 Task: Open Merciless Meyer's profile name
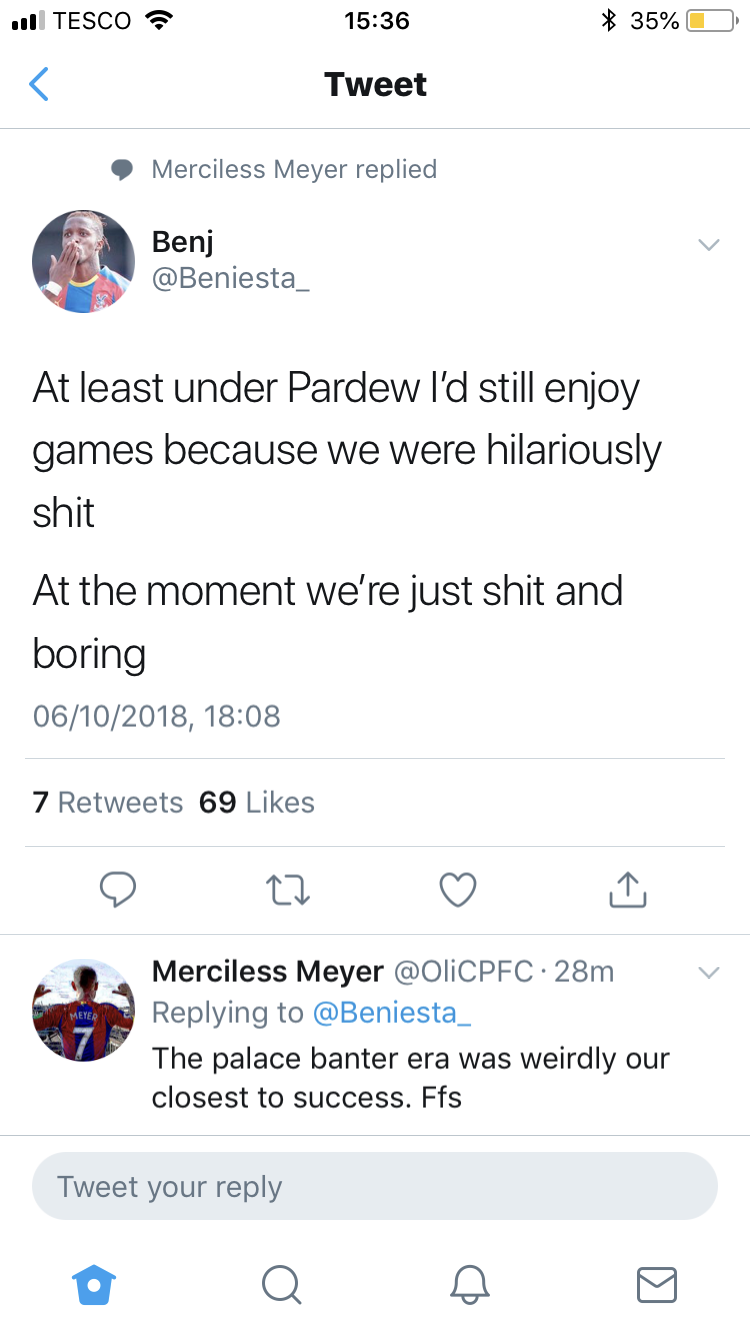point(267,971)
